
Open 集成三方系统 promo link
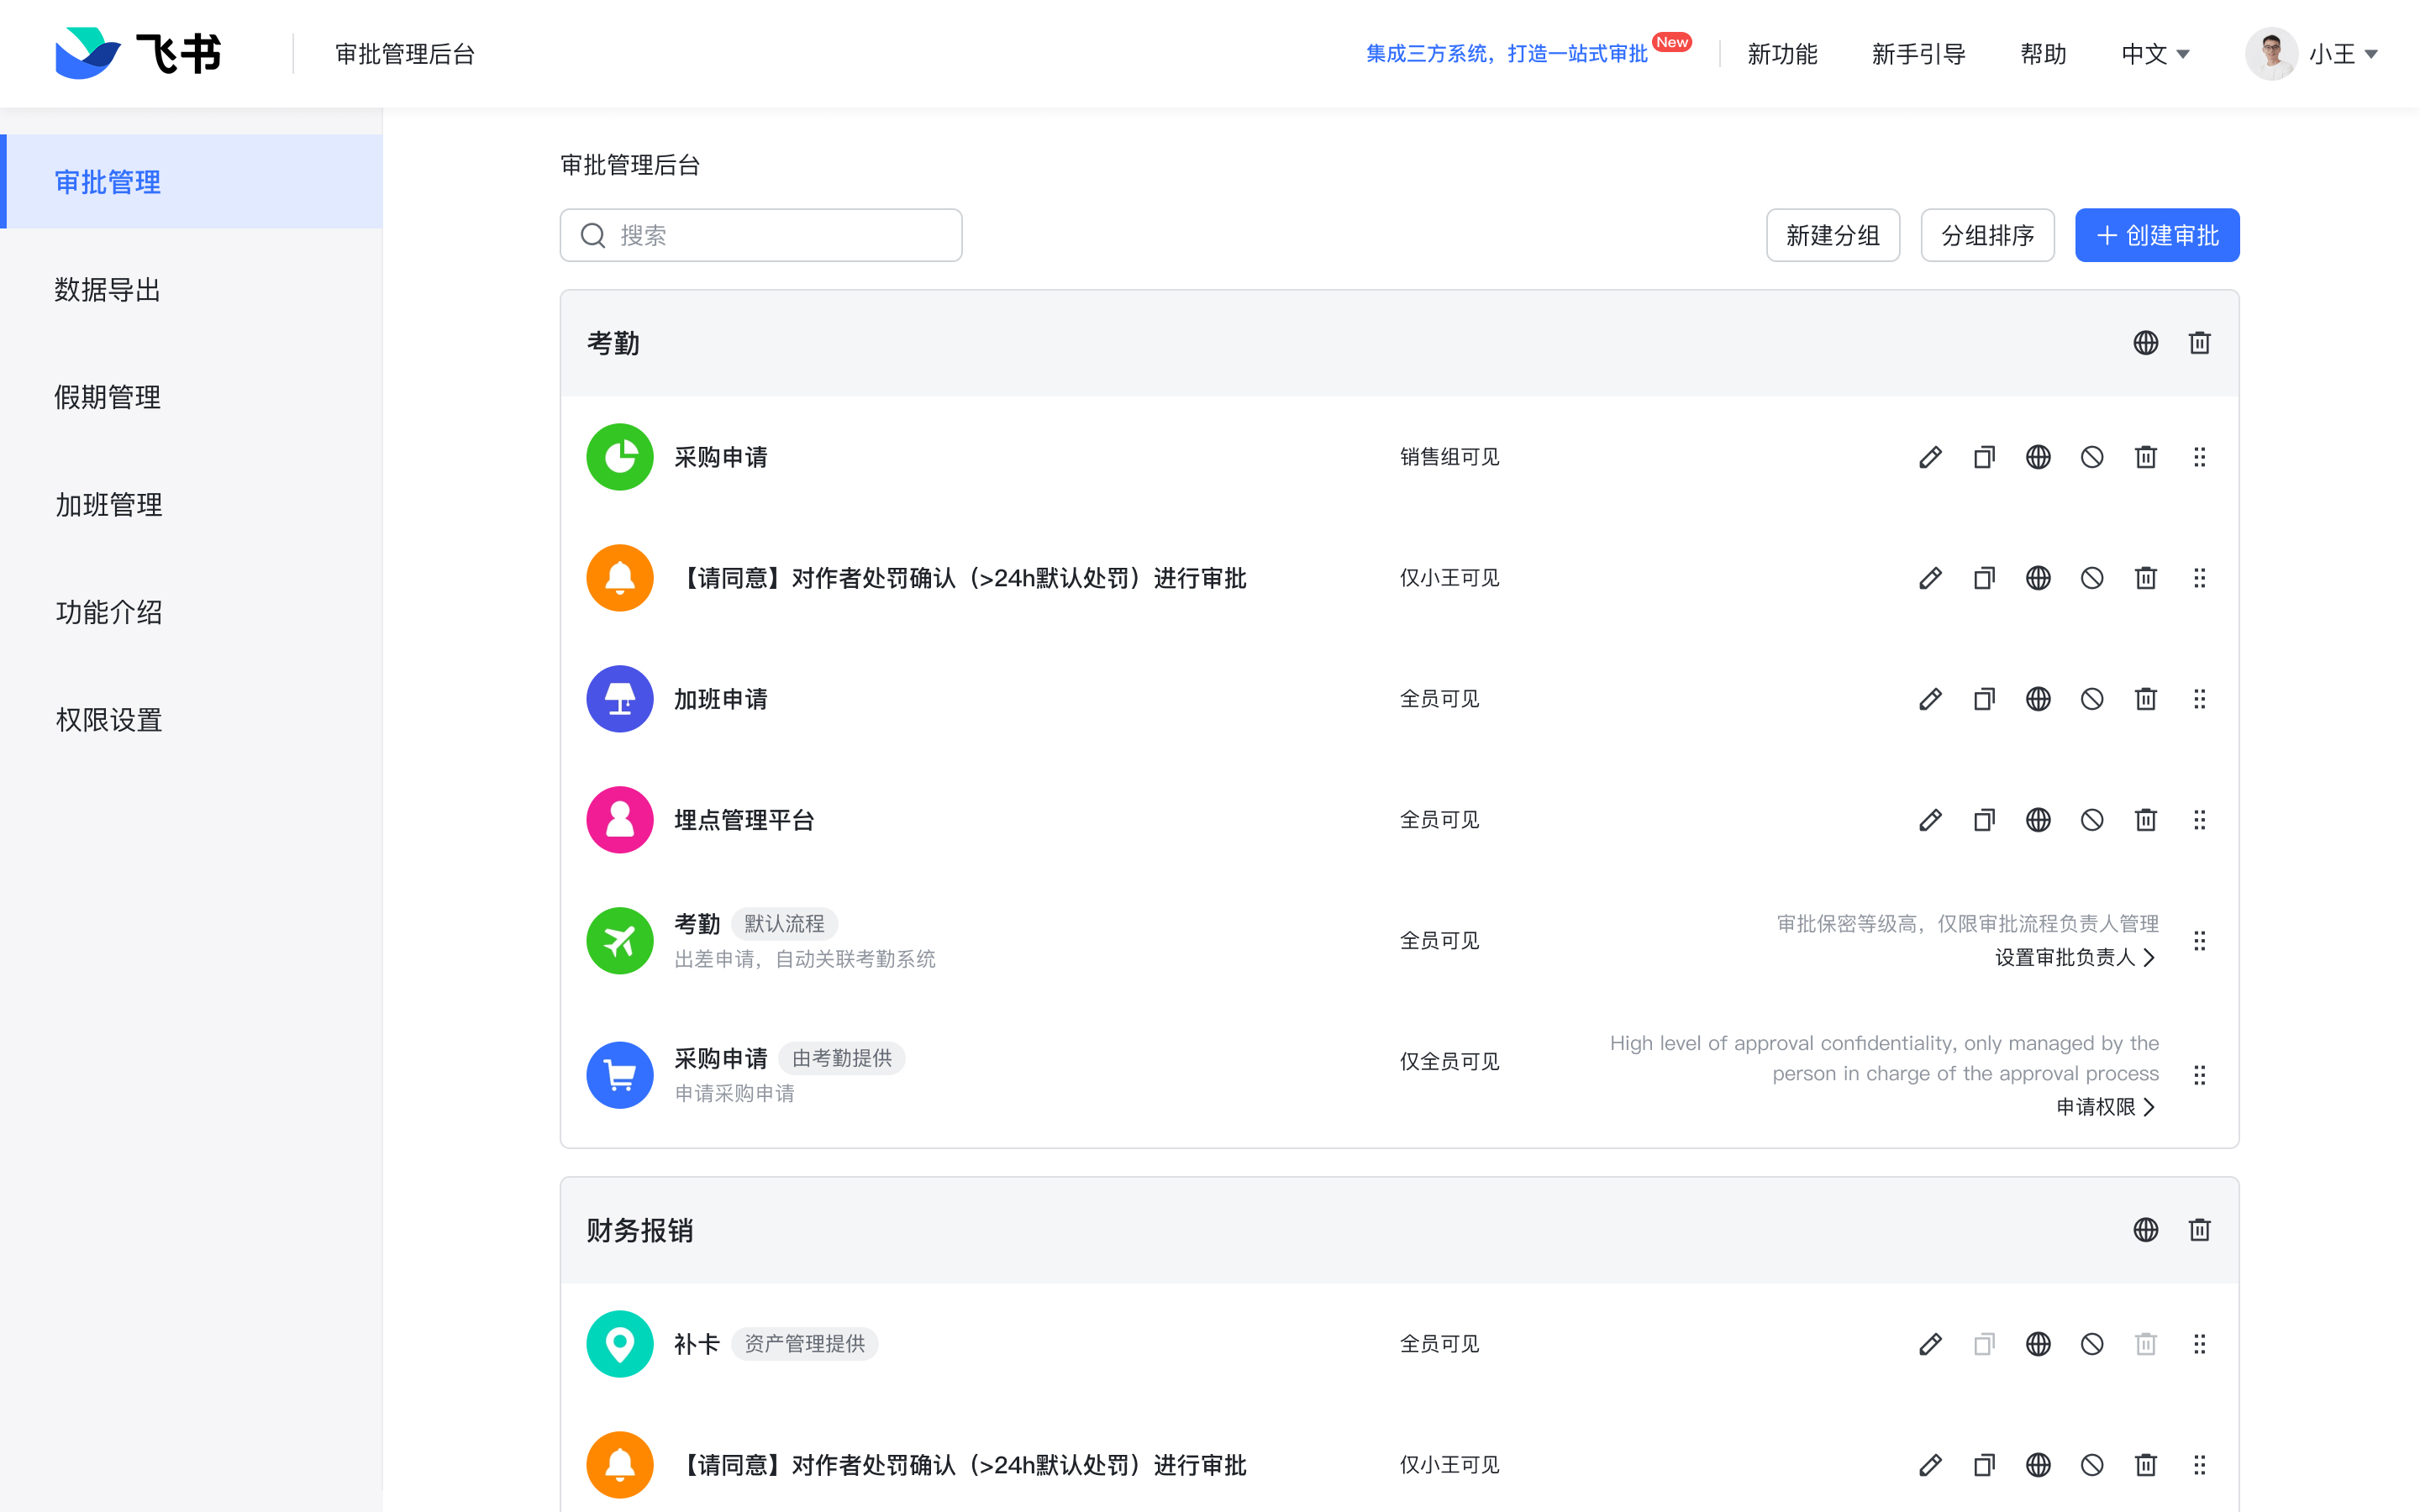(x=1506, y=54)
